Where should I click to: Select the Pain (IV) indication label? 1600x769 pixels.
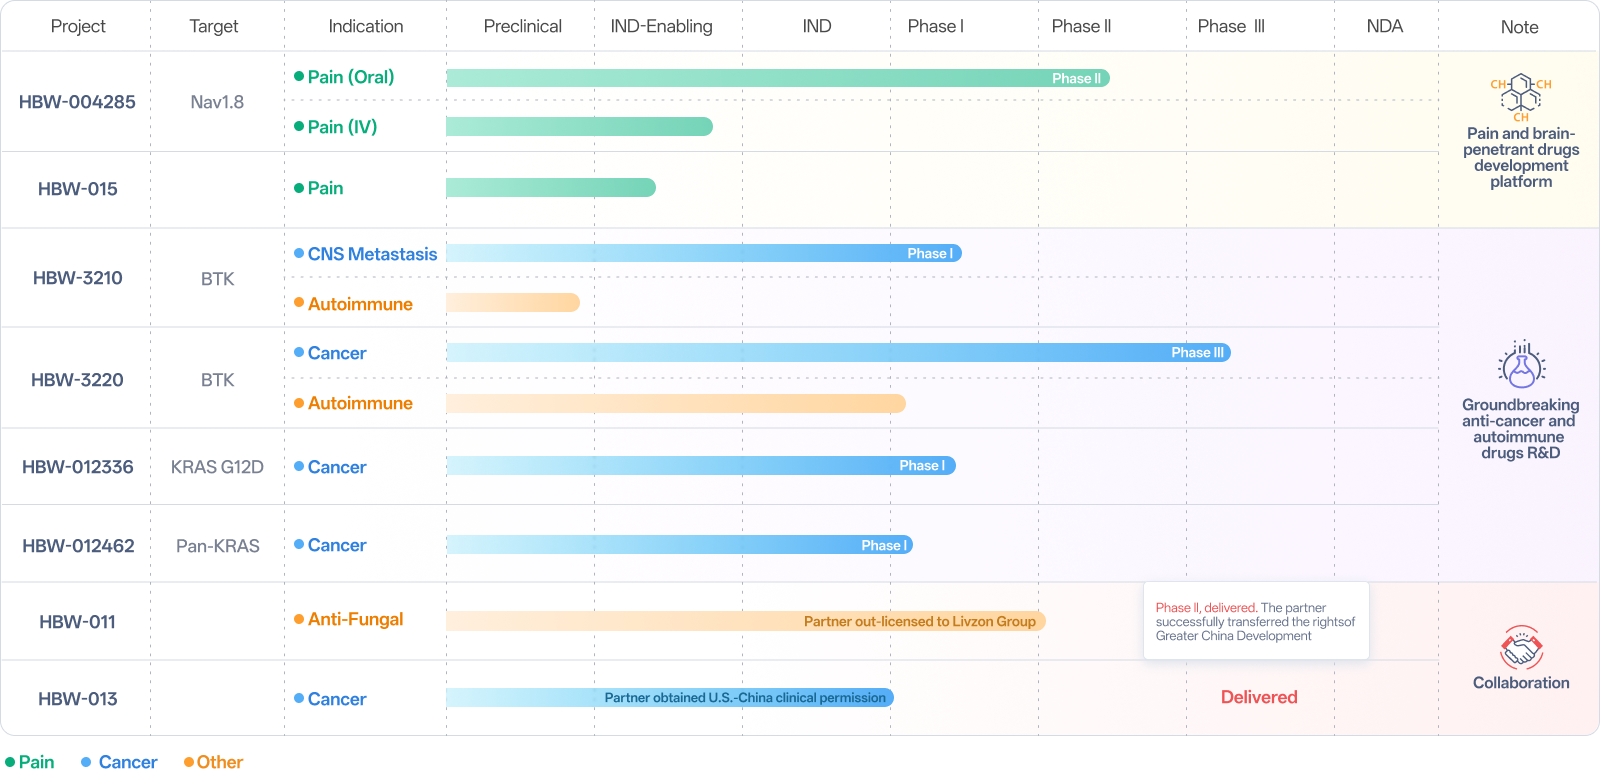point(342,127)
